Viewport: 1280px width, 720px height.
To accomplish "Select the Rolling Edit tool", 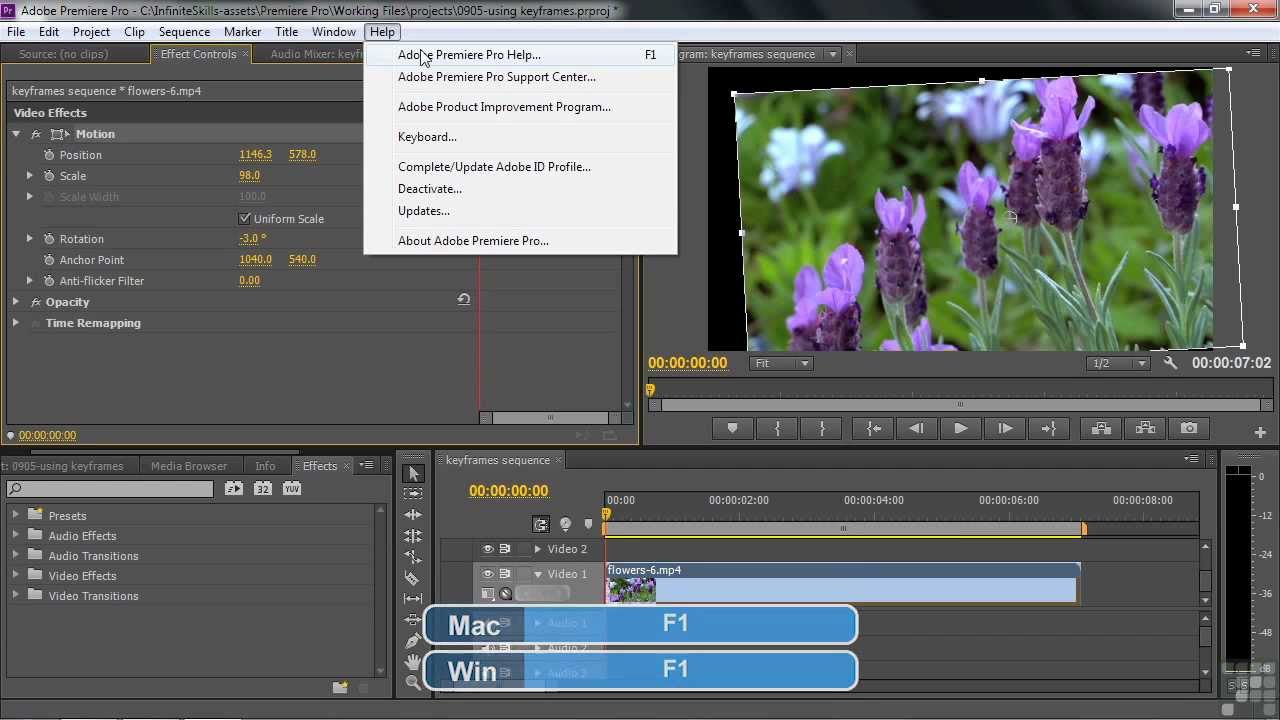I will (x=413, y=536).
